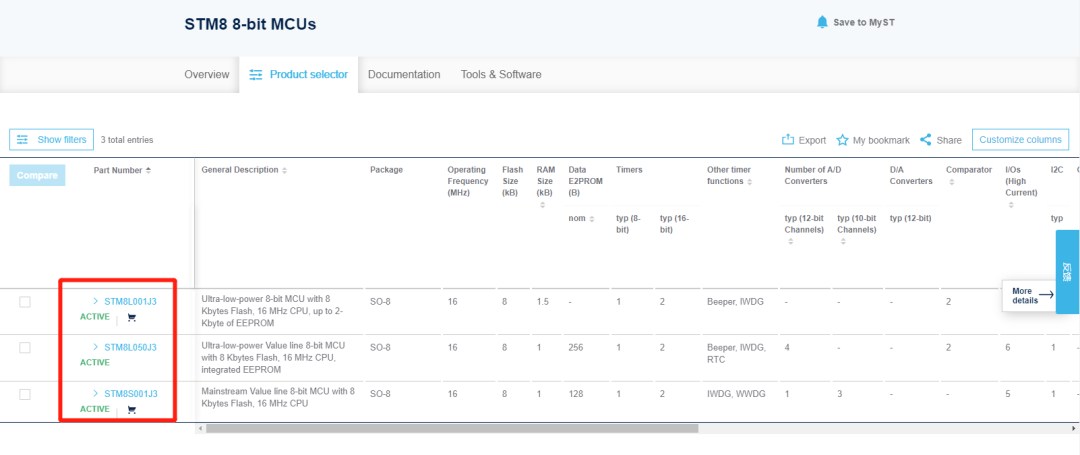The image size is (1080, 455).
Task: Sort by RAM Size column
Action: 543,205
